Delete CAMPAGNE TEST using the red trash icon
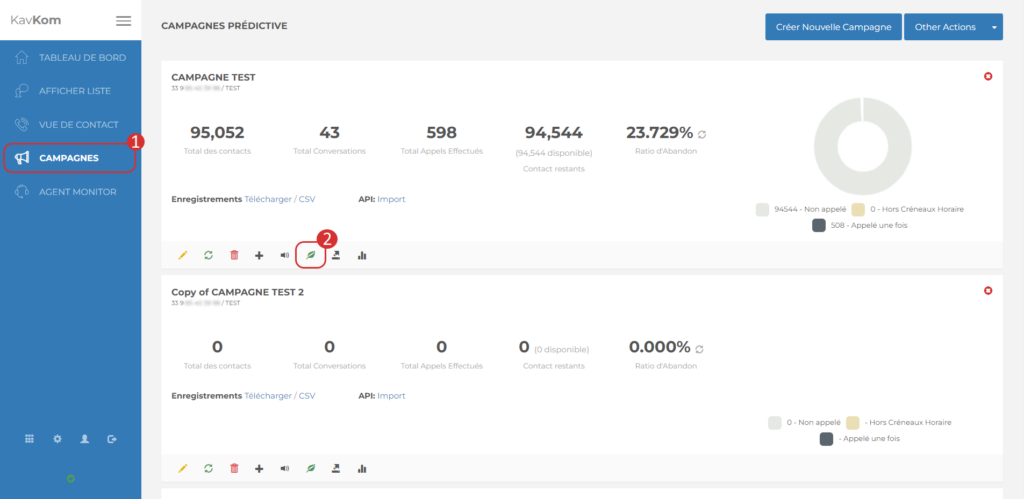1024x499 pixels. click(234, 256)
